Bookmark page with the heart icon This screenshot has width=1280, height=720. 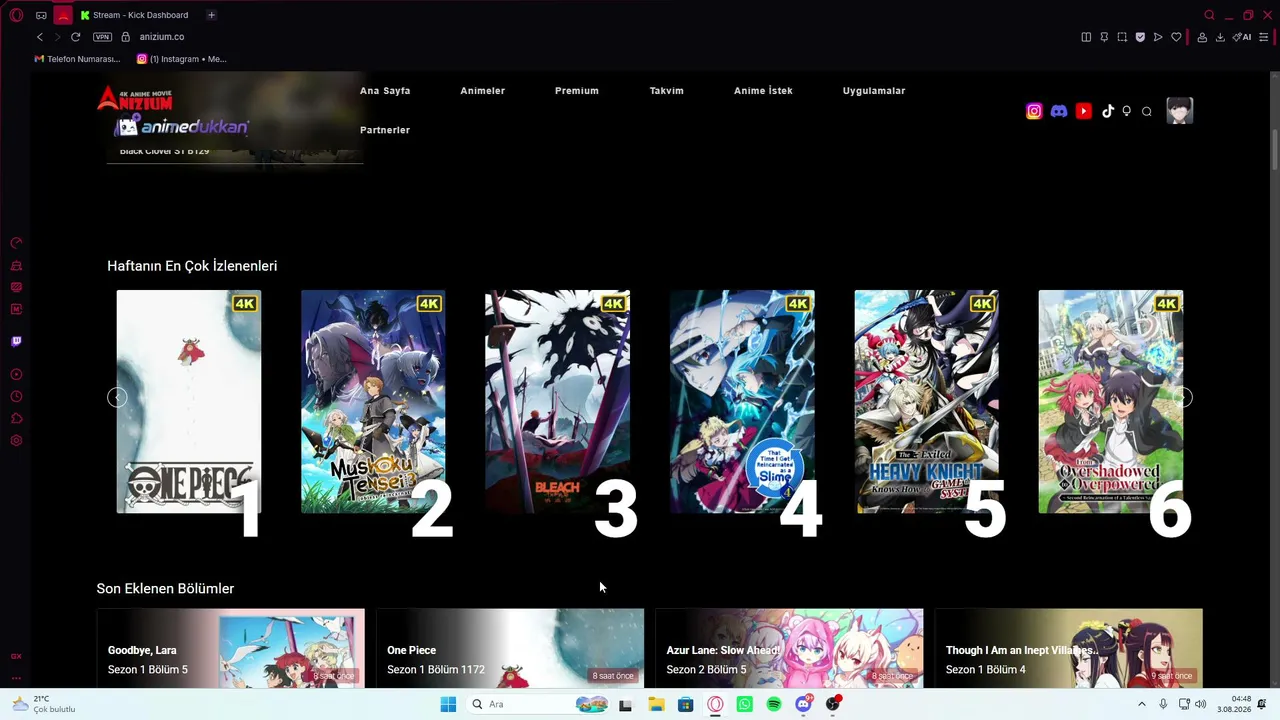pos(1176,37)
